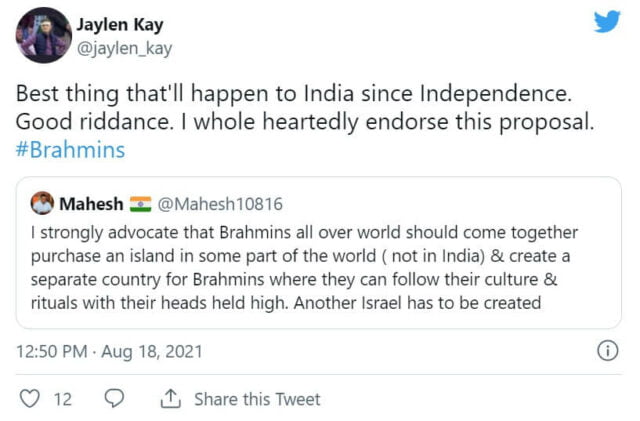Click the 12:50 PM · Aug 18, 2021 timestamp
The width and height of the screenshot is (640, 421).
[x=110, y=352]
